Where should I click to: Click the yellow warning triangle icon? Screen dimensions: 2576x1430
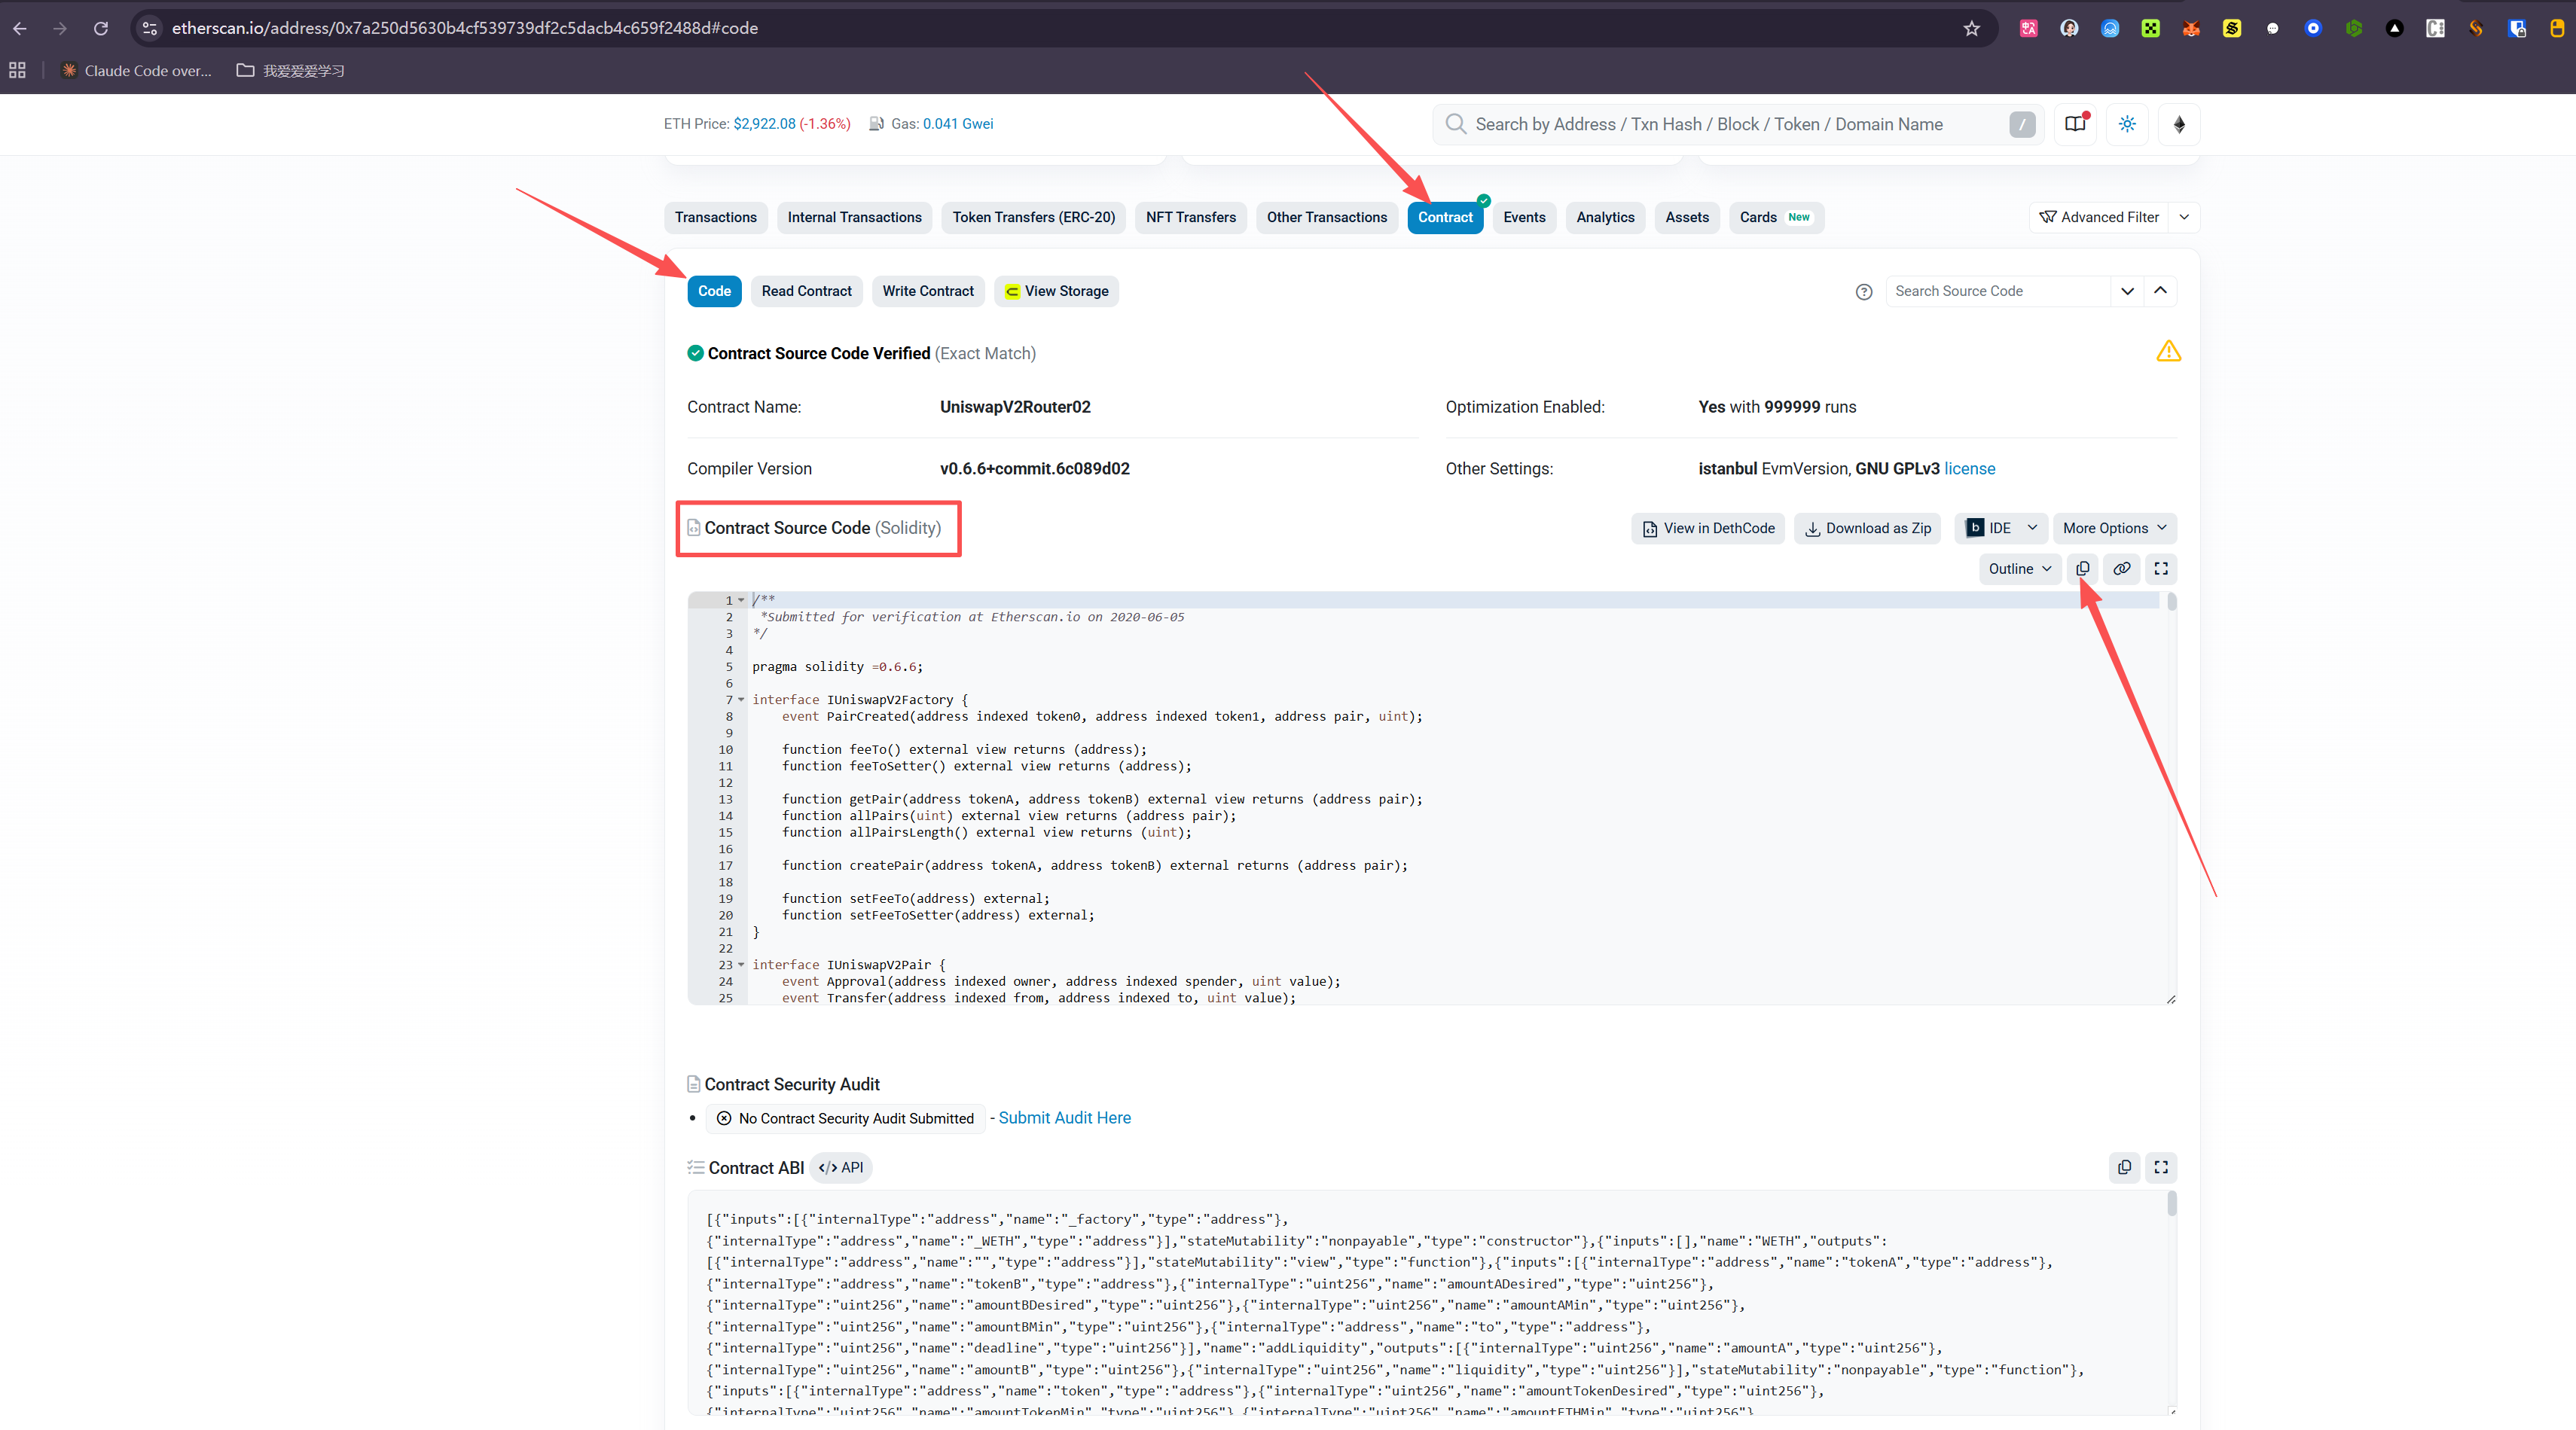(2168, 352)
